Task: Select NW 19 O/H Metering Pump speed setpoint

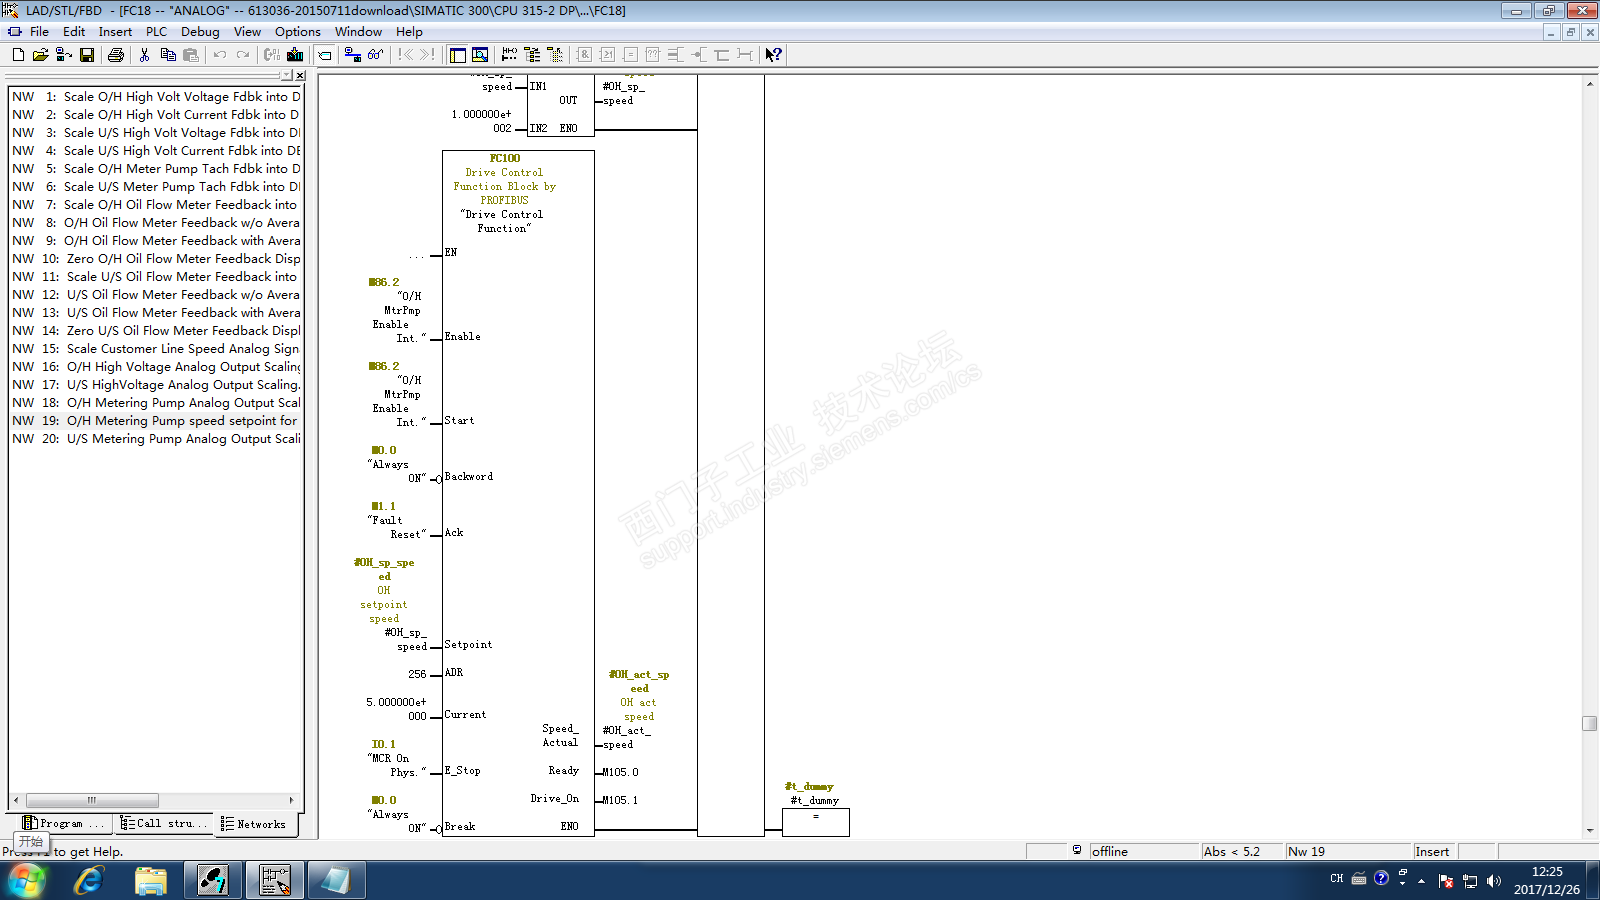Action: click(x=156, y=421)
